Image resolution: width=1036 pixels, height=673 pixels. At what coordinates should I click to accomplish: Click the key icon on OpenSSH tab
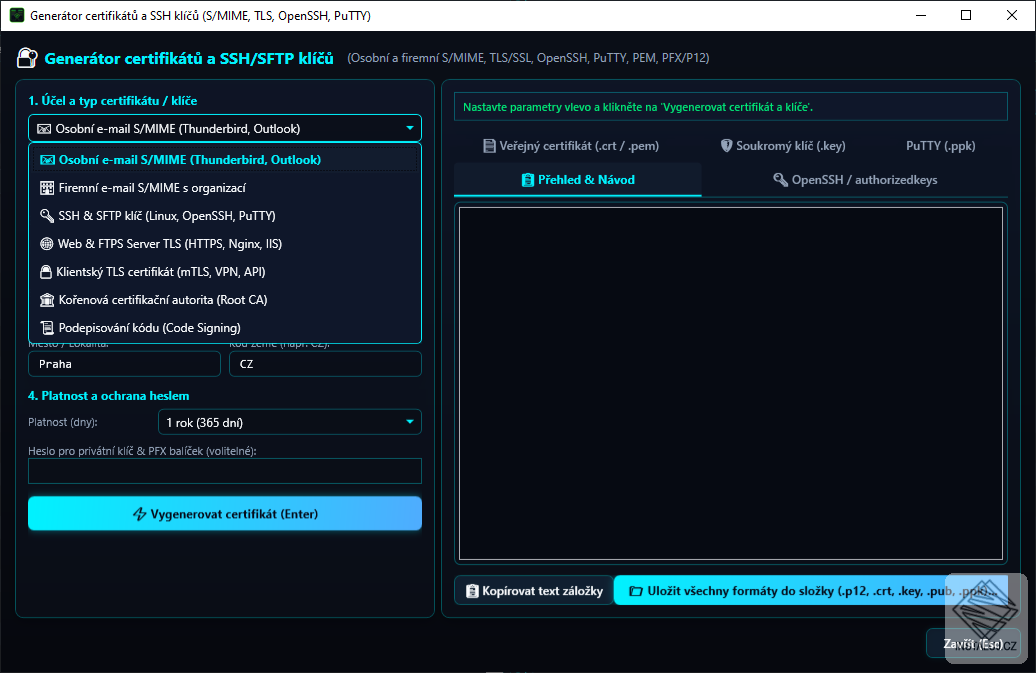pyautogui.click(x=780, y=180)
